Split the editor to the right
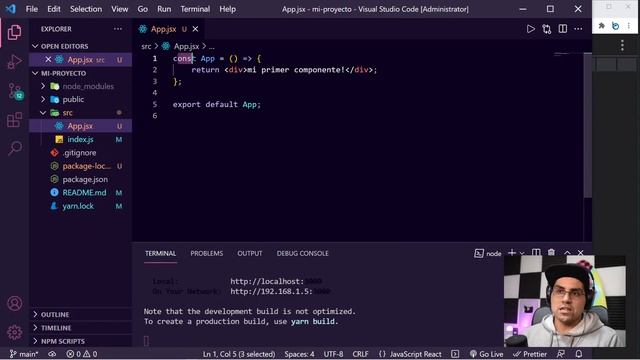The height and width of the screenshot is (360, 640). pos(562,29)
